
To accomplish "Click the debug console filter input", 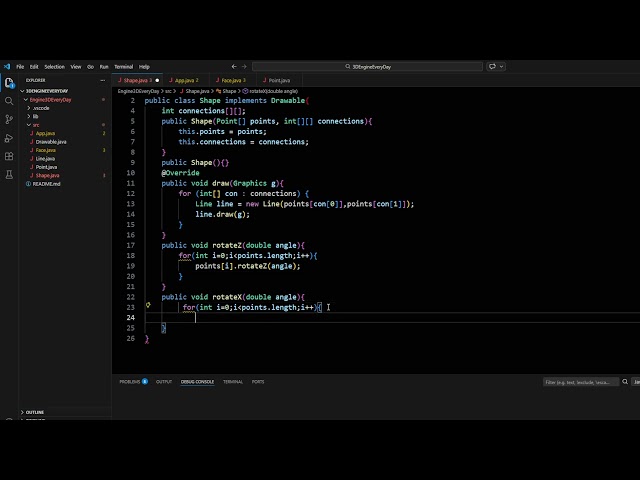I will [580, 382].
